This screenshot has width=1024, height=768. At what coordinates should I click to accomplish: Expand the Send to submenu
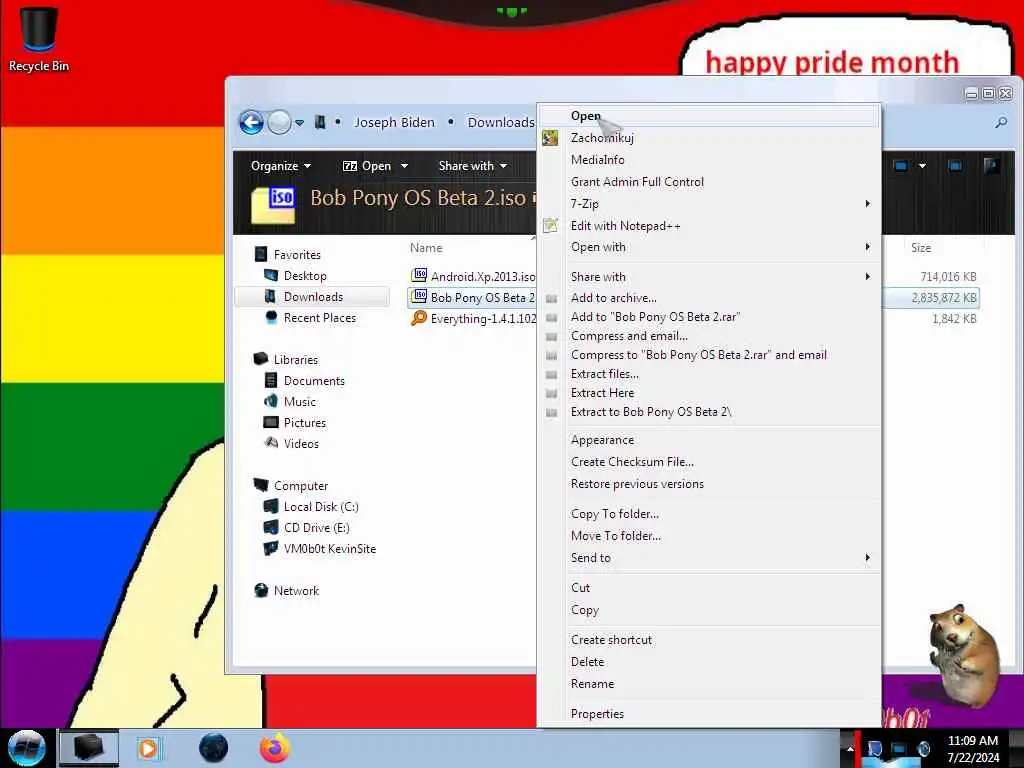(709, 558)
